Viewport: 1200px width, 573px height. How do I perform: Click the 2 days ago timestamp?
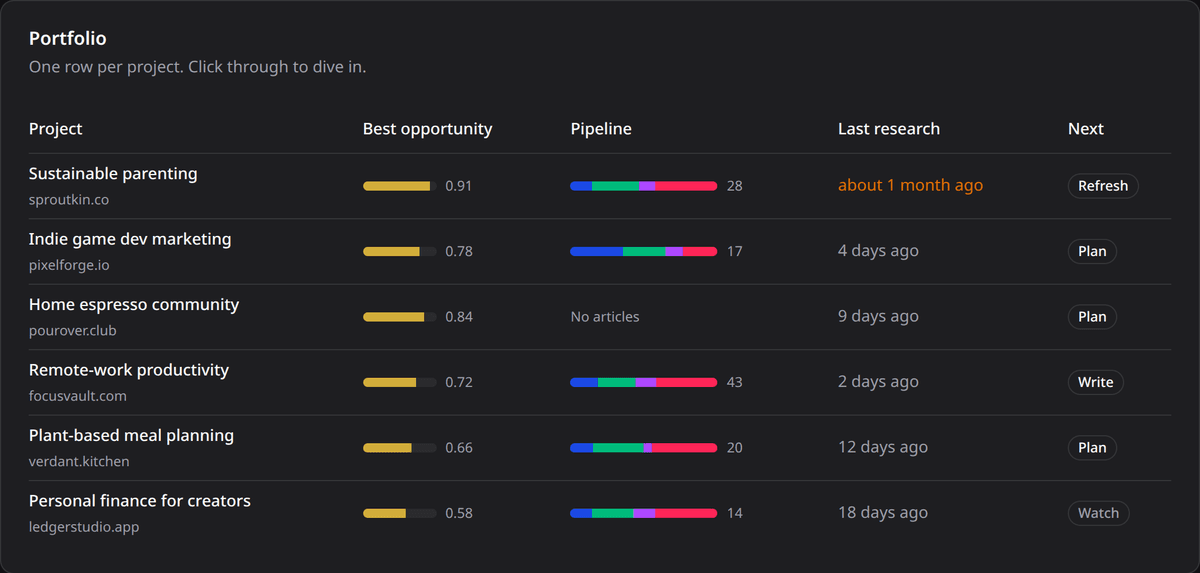click(878, 382)
